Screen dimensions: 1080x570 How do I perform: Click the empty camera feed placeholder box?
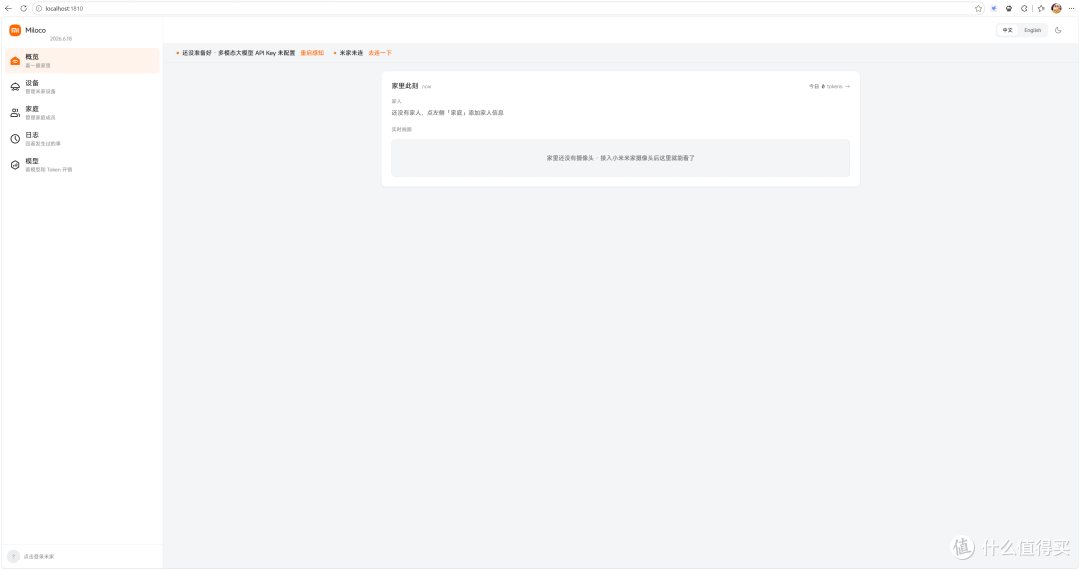coord(620,158)
